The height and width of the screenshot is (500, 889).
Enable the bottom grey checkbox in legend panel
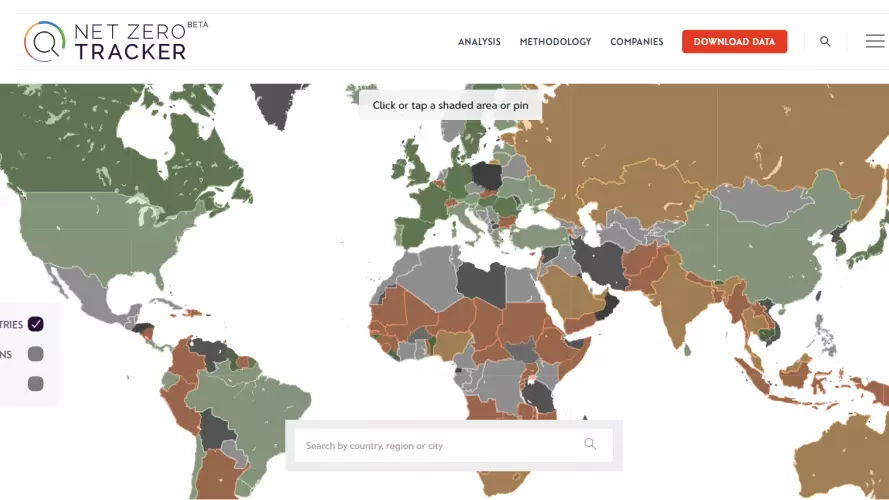36,384
